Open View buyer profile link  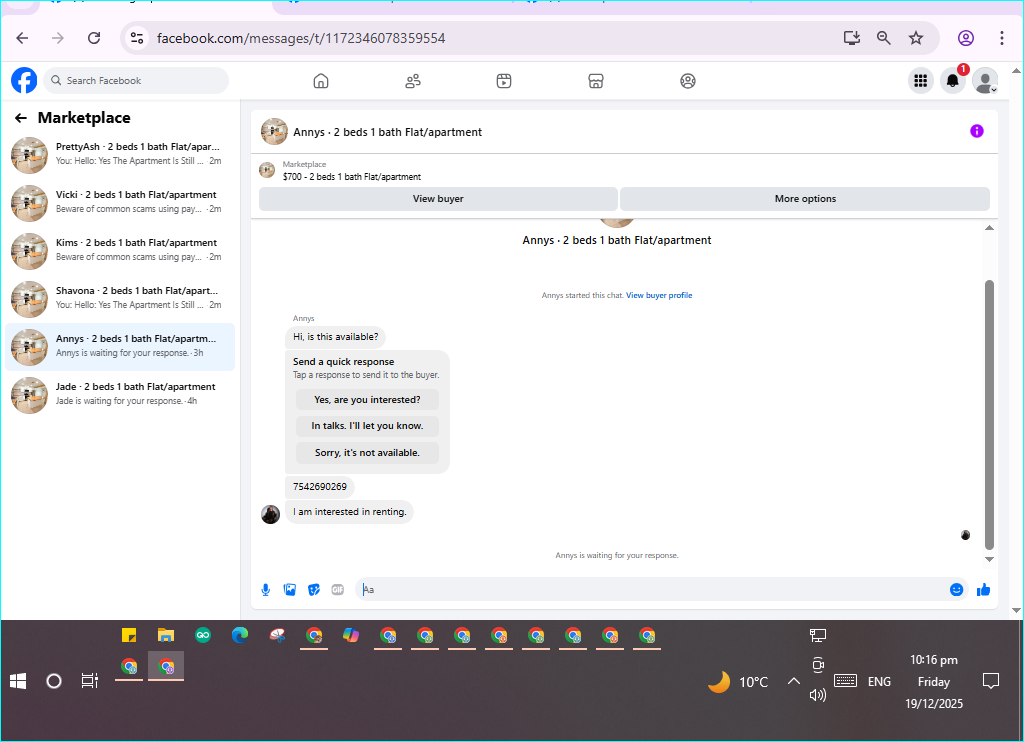659,295
